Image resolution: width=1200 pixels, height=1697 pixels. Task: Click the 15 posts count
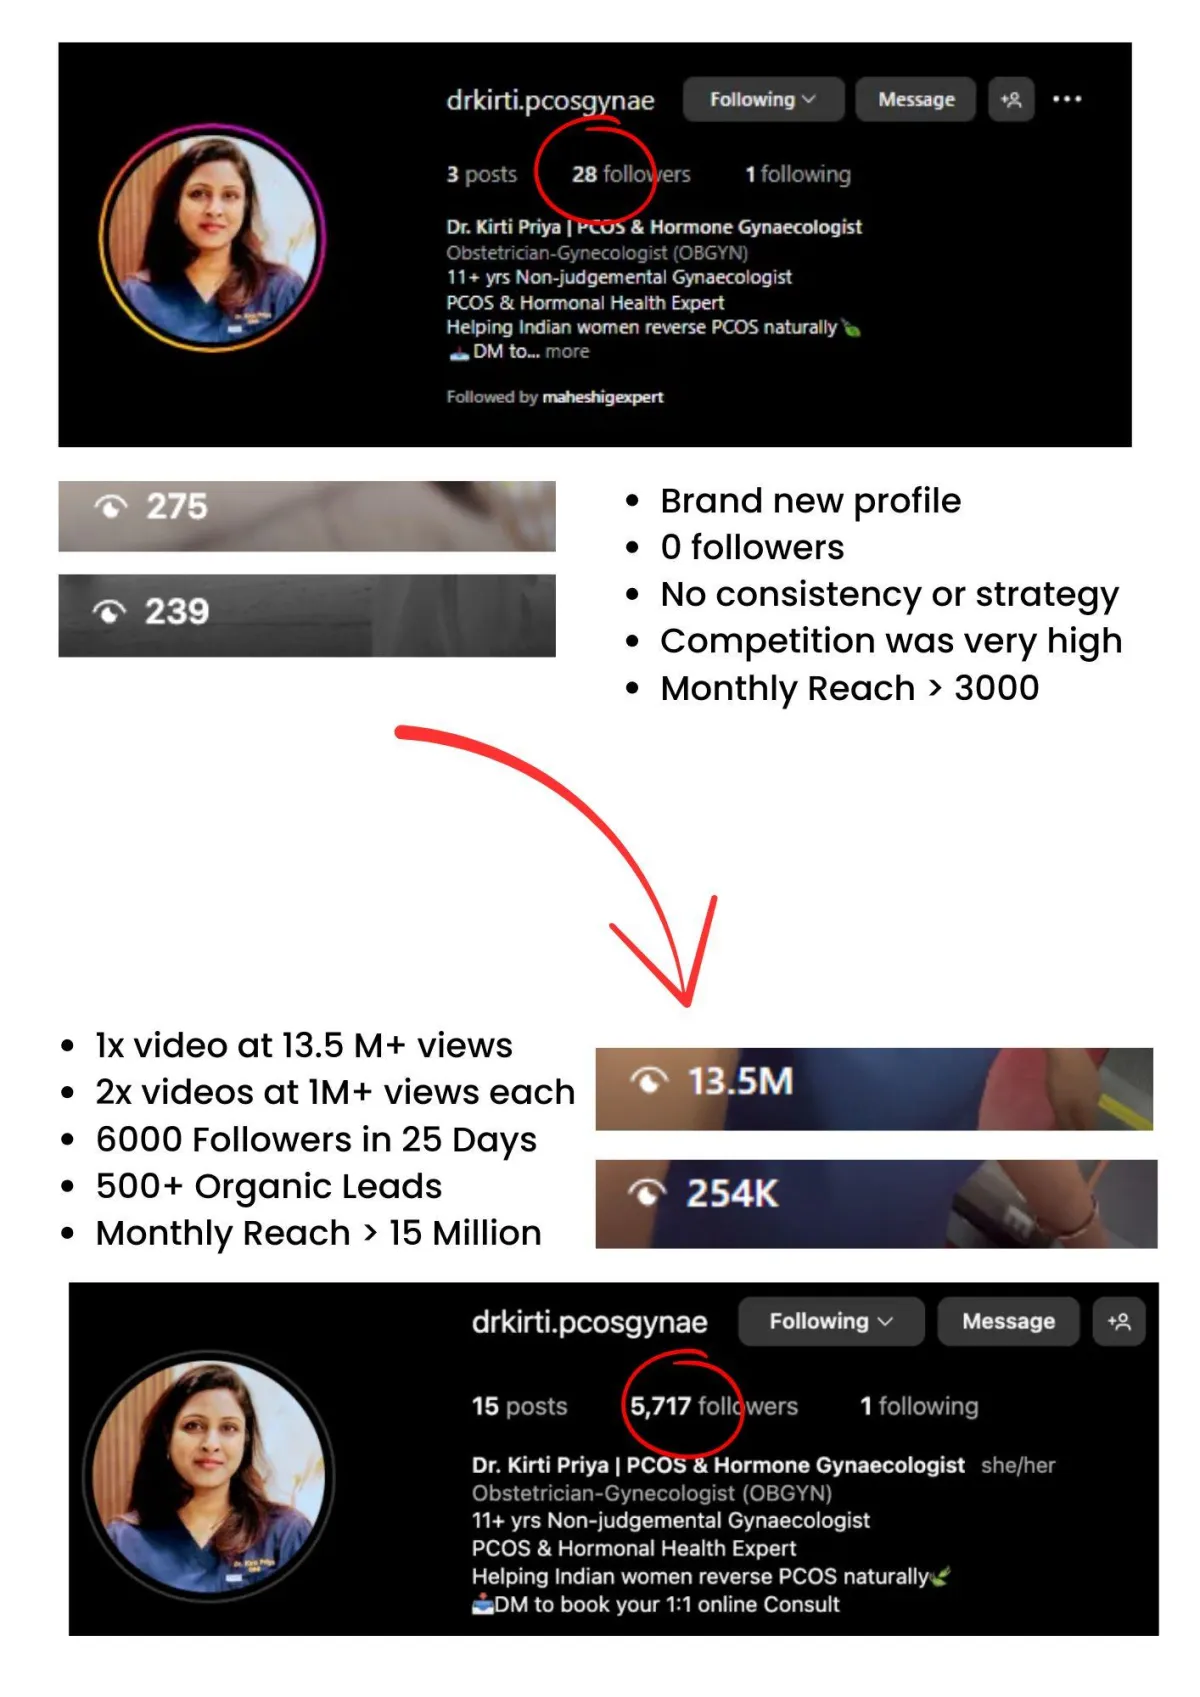point(519,1406)
